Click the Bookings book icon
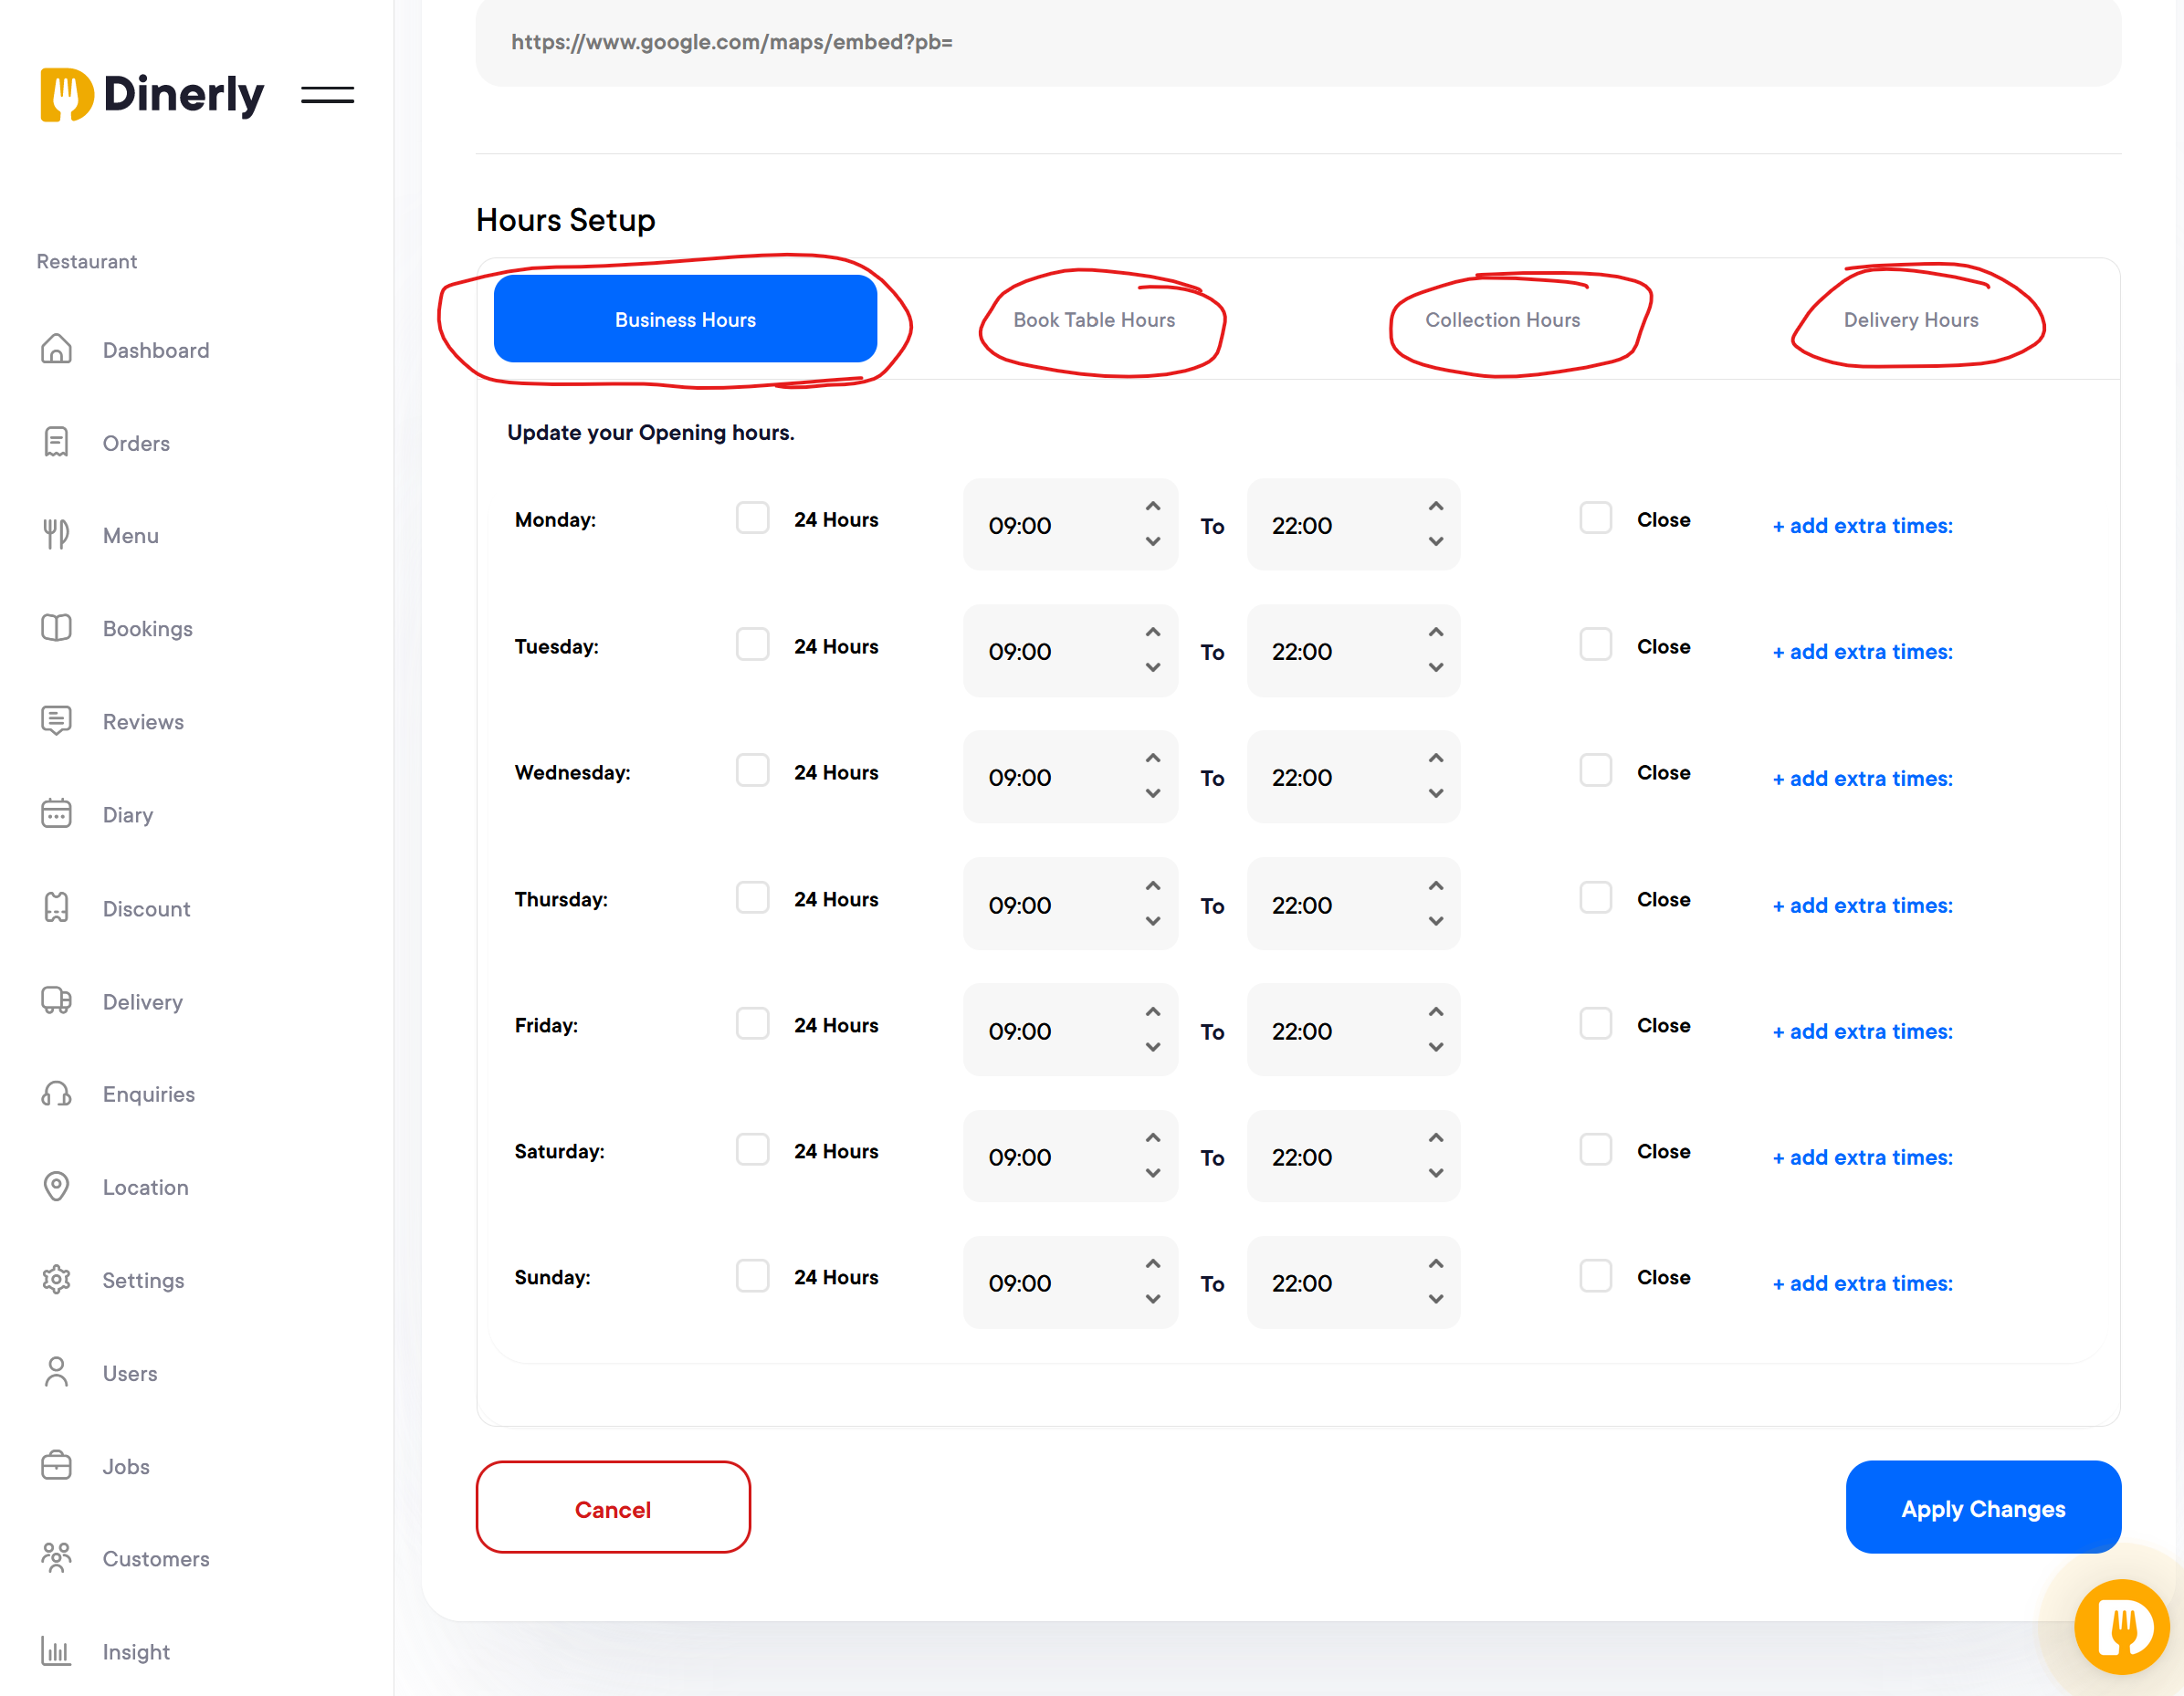2184x1696 pixels. point(56,628)
